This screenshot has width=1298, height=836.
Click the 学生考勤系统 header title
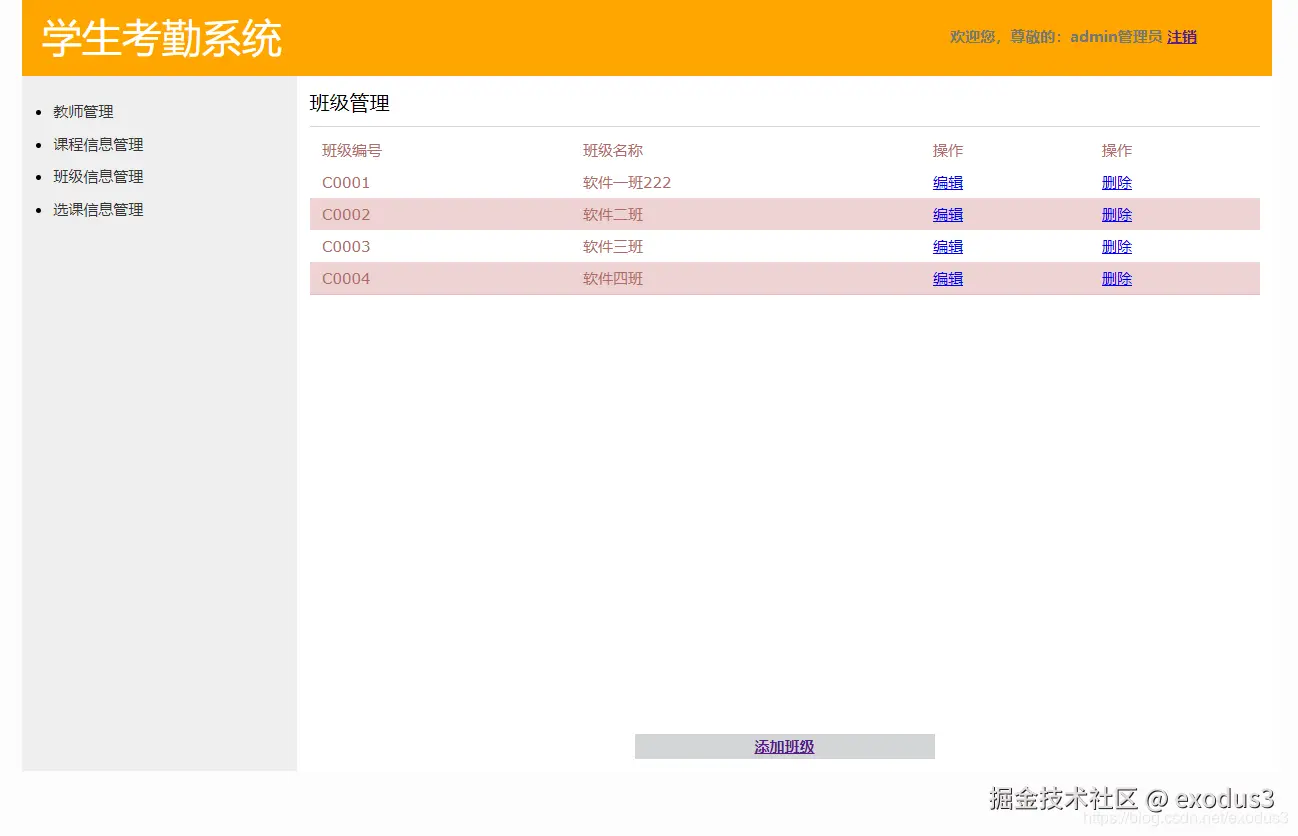[x=162, y=39]
